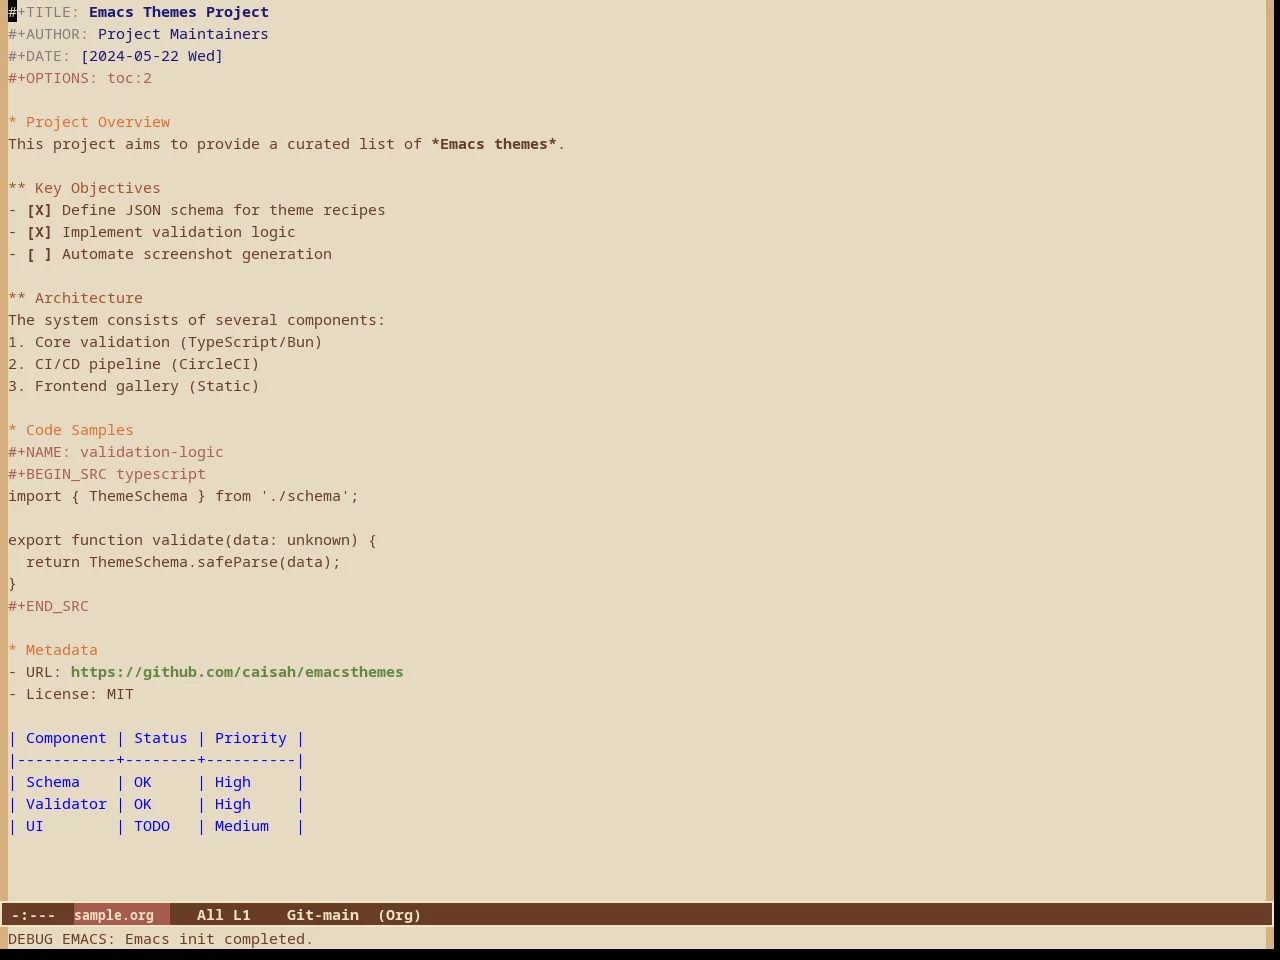Viewport: 1280px width, 960px height.
Task: Click the Component table header cell
Action: [x=66, y=738]
